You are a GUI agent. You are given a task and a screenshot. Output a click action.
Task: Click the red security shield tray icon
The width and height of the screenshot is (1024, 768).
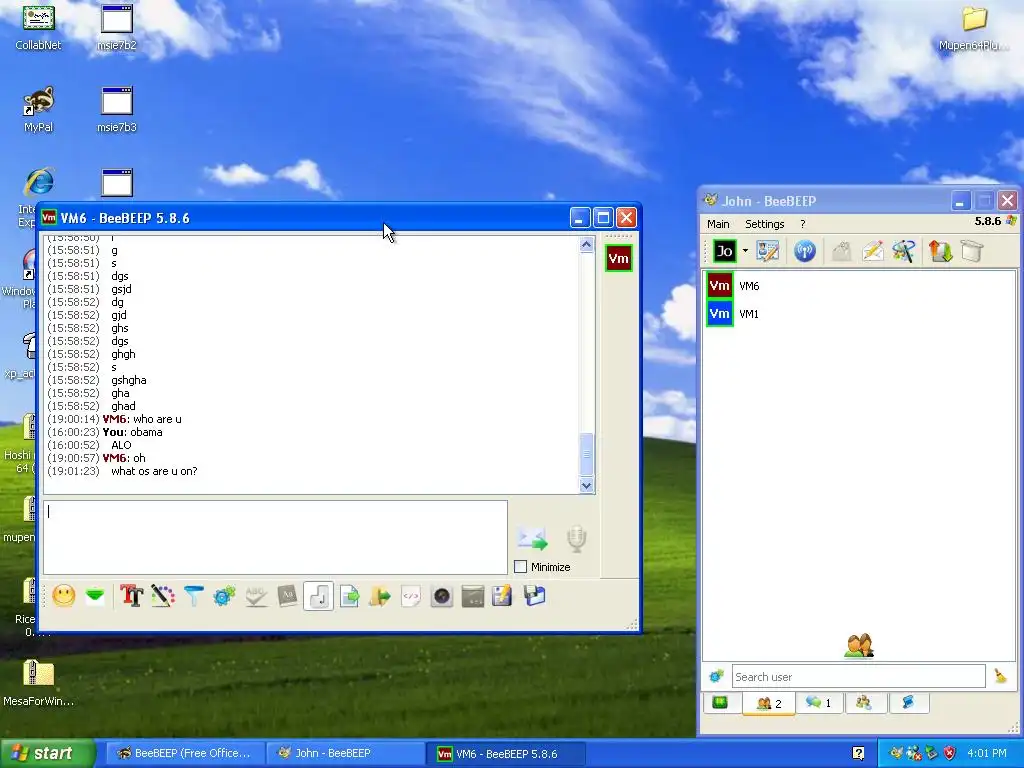pos(950,754)
